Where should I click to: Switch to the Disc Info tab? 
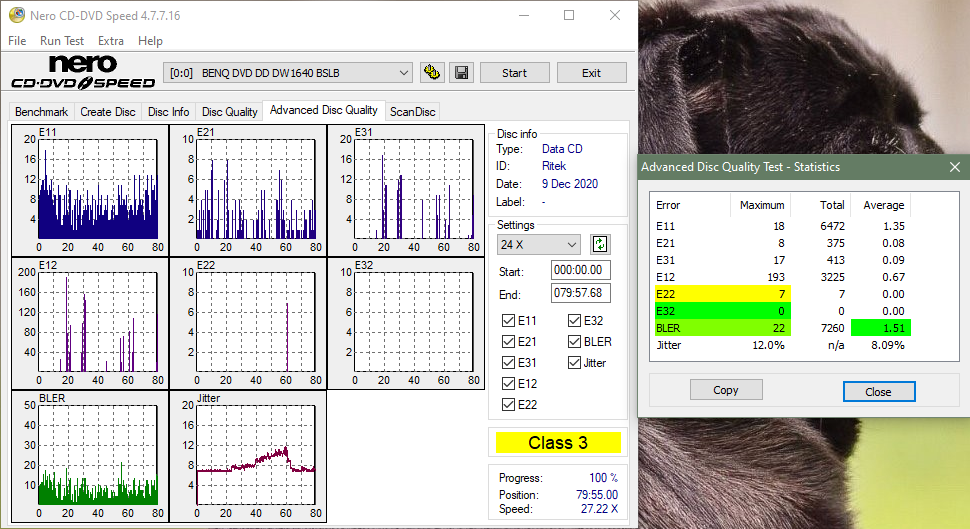tap(168, 112)
